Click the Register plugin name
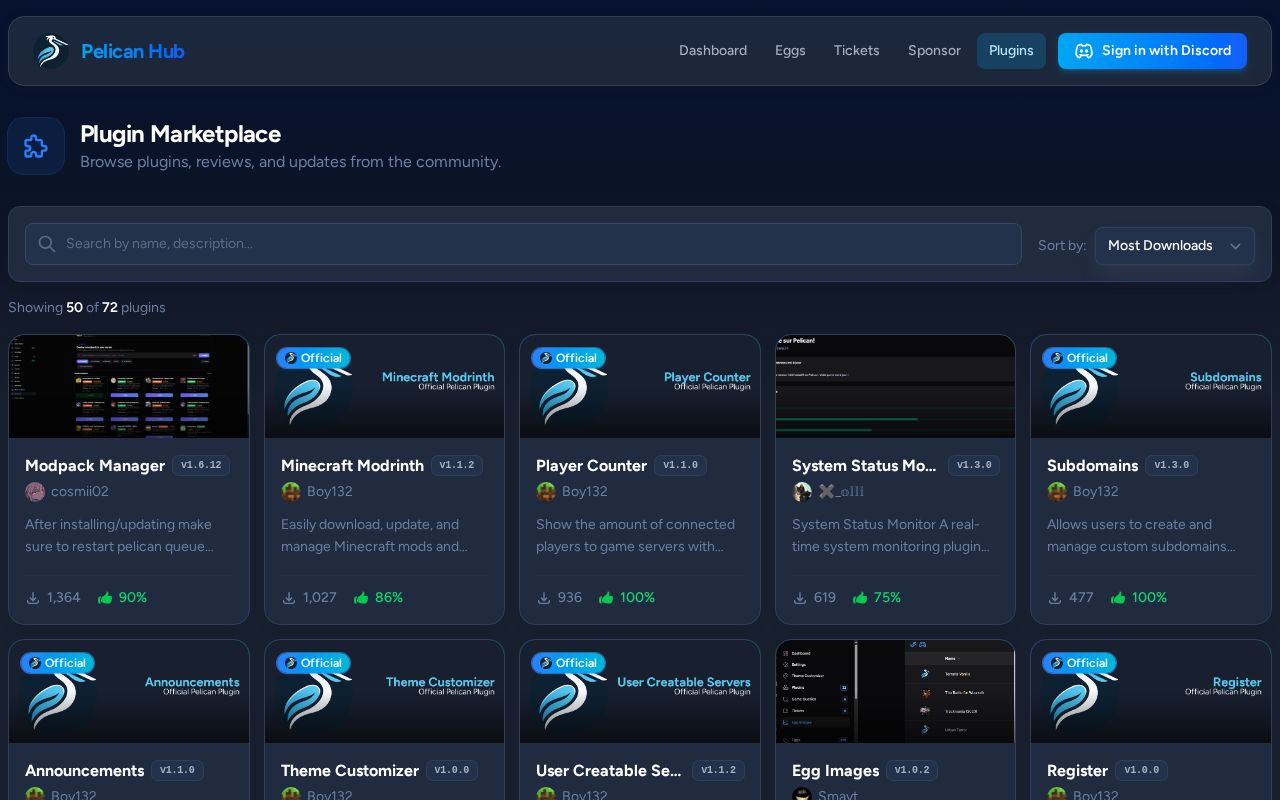1280x800 pixels. point(1077,771)
